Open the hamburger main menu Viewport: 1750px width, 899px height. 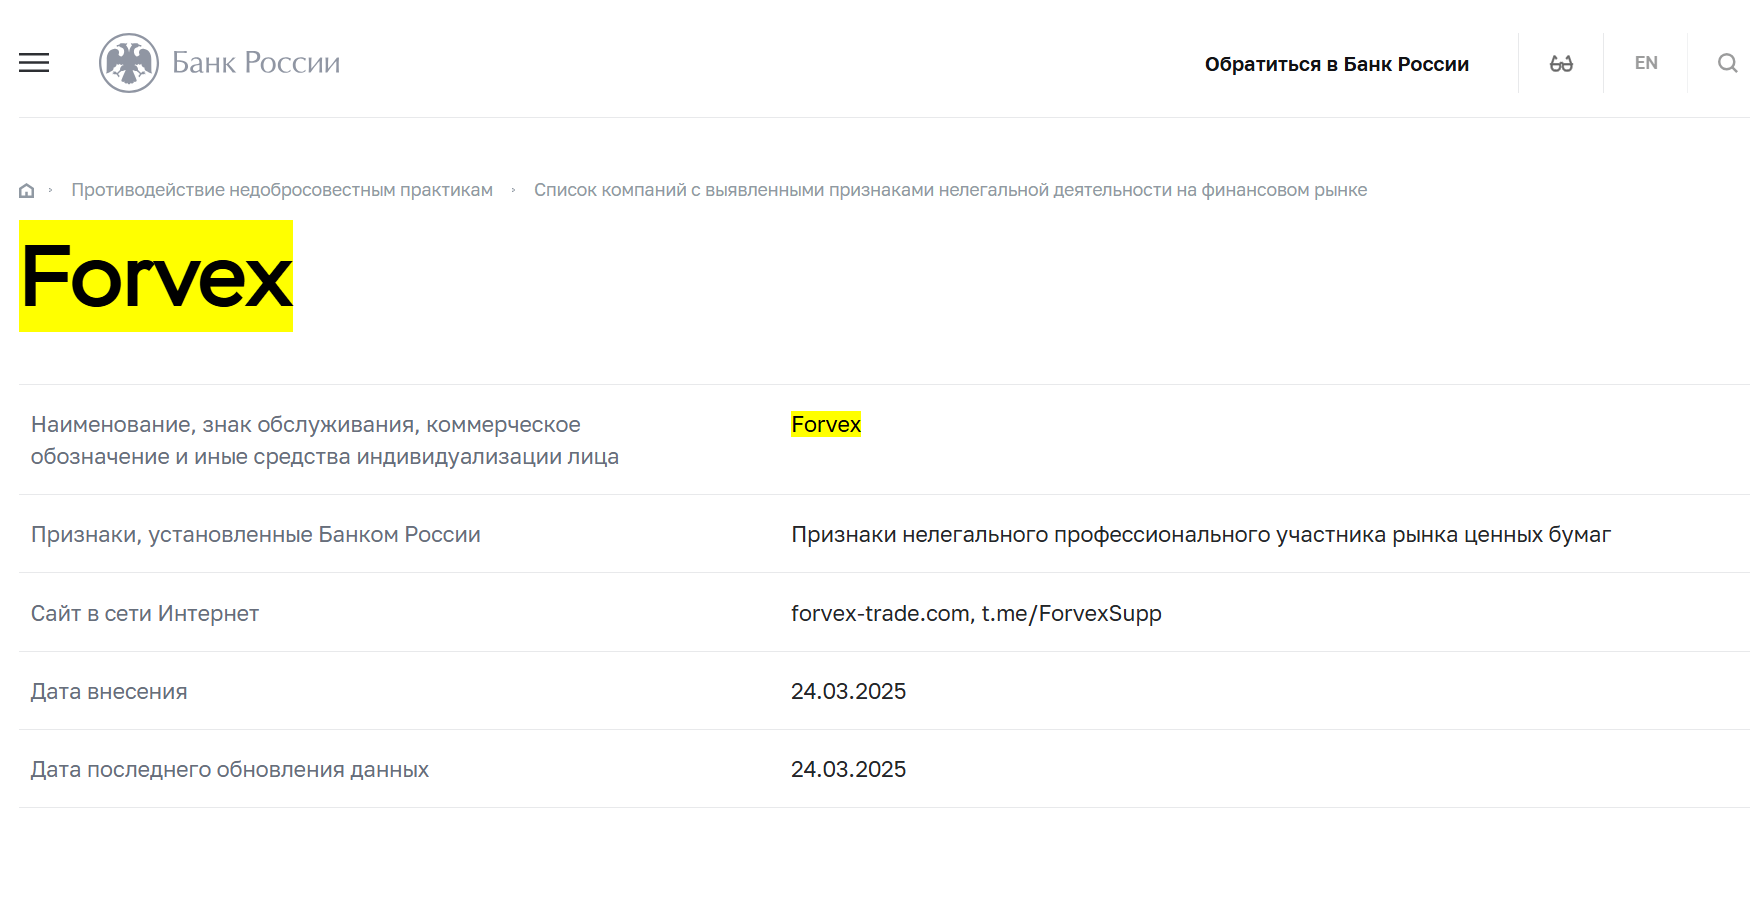coord(34,63)
